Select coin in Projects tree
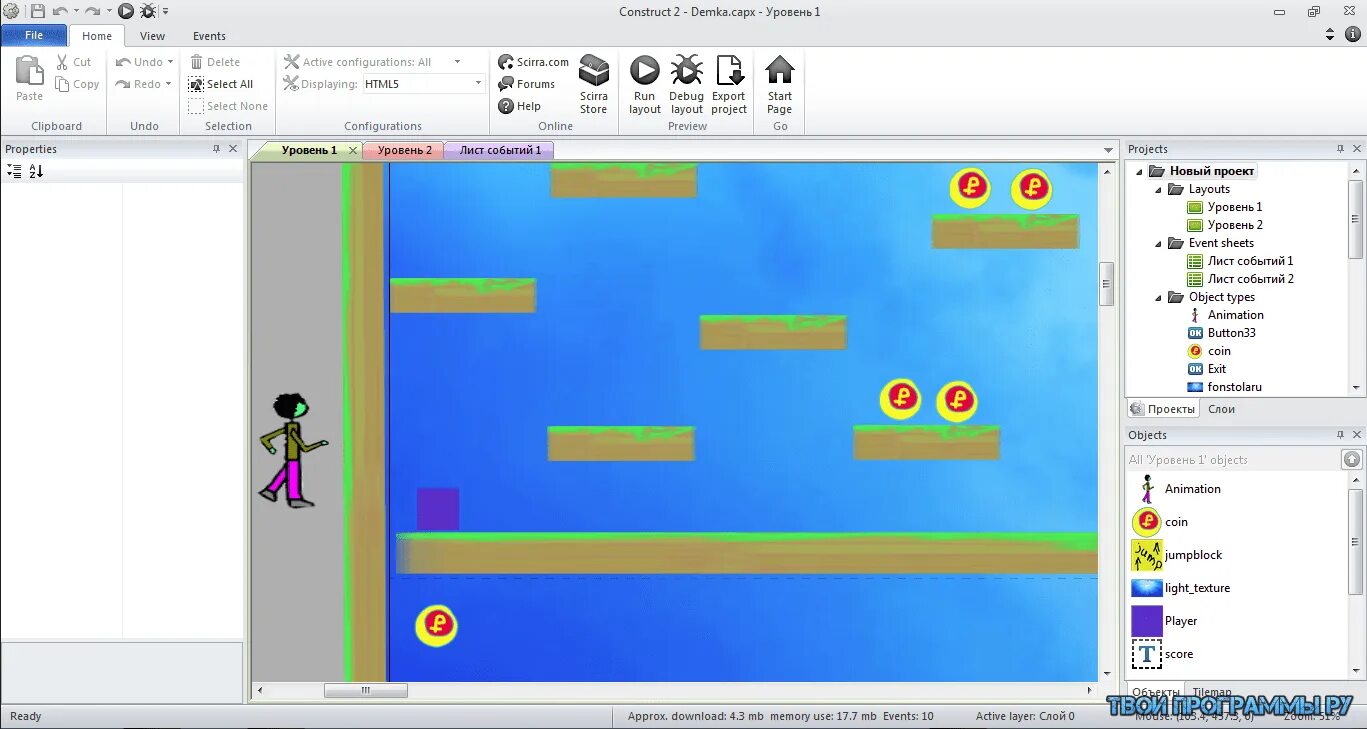 pos(1209,351)
